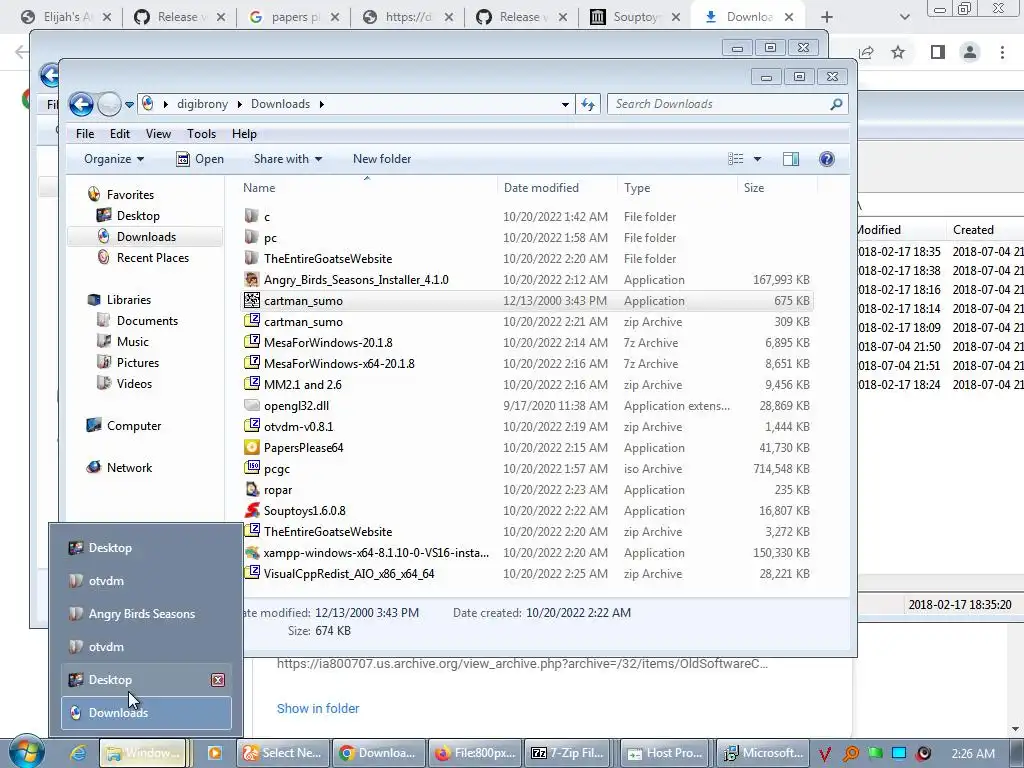Click the taskbar clock showing 2:26 AM

coord(973,754)
